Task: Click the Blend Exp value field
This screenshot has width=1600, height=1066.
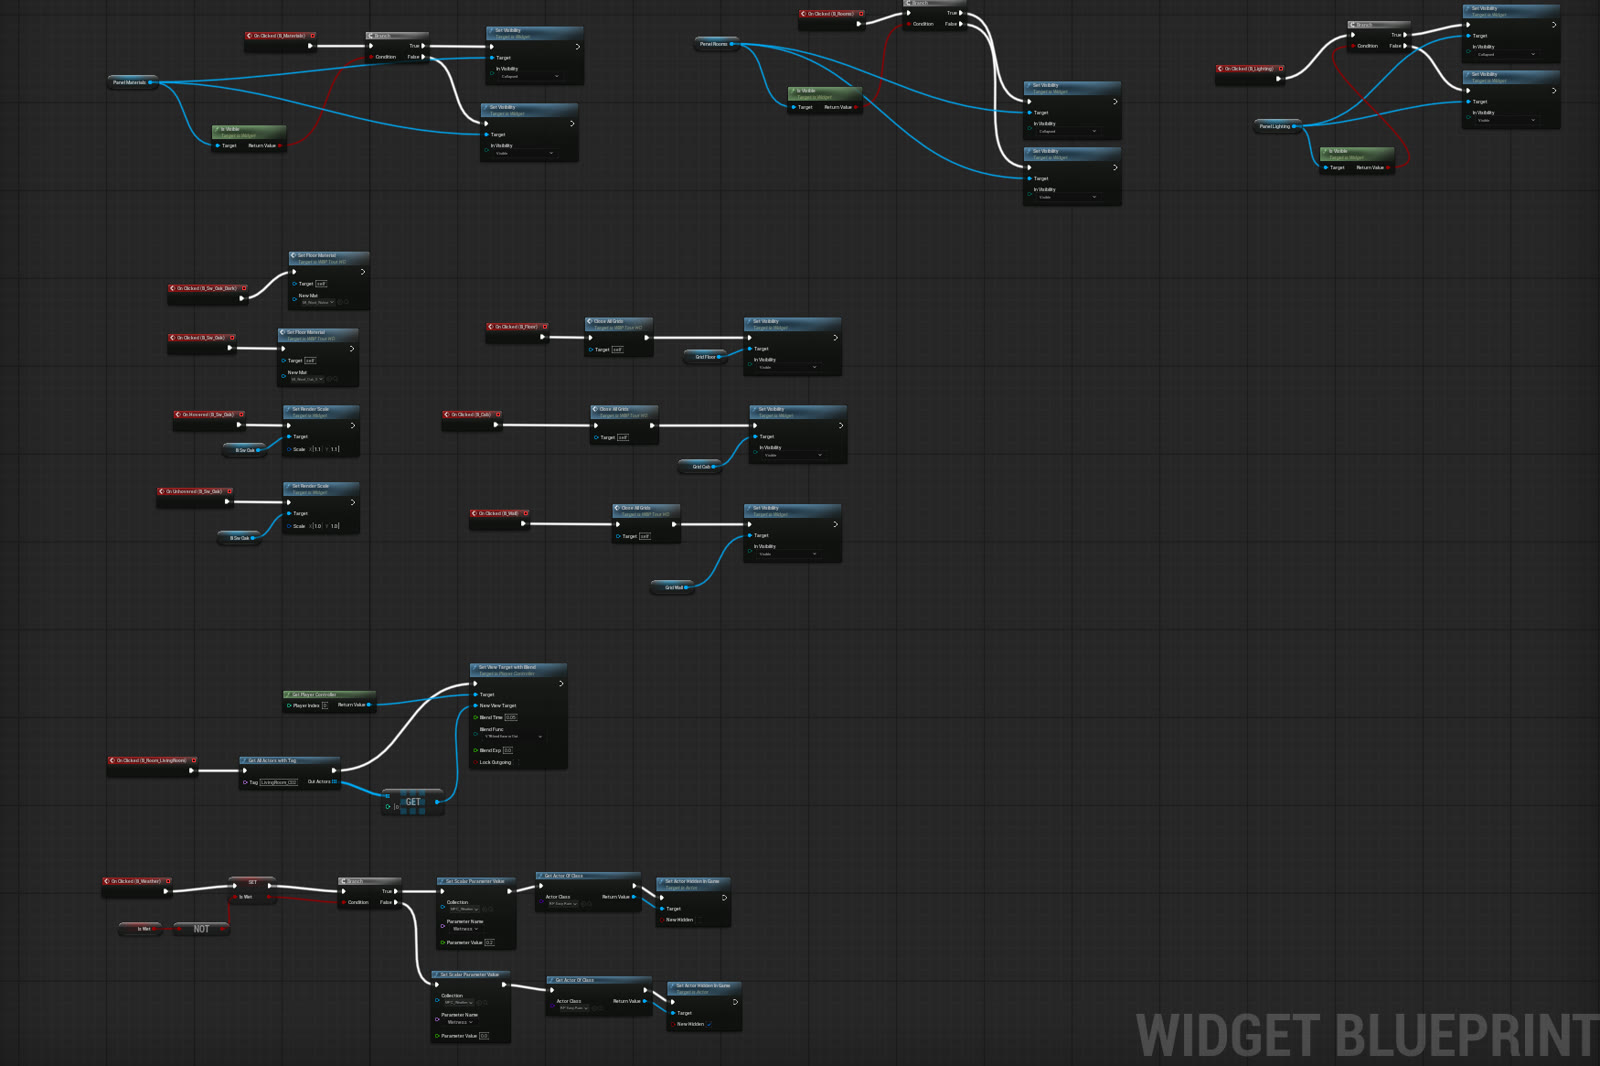Action: (508, 750)
